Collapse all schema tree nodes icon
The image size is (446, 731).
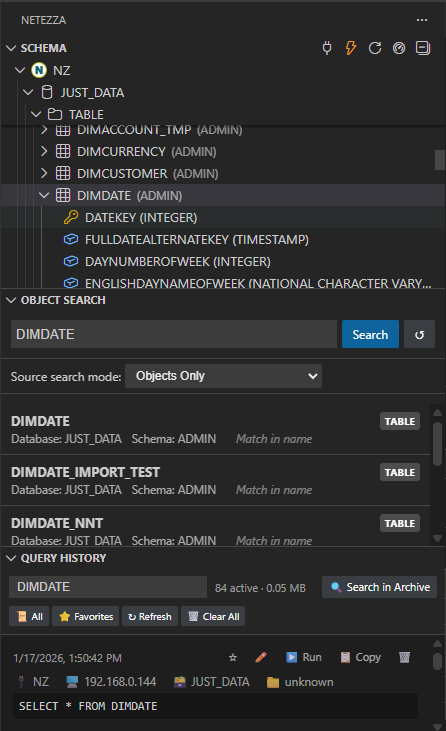(423, 48)
